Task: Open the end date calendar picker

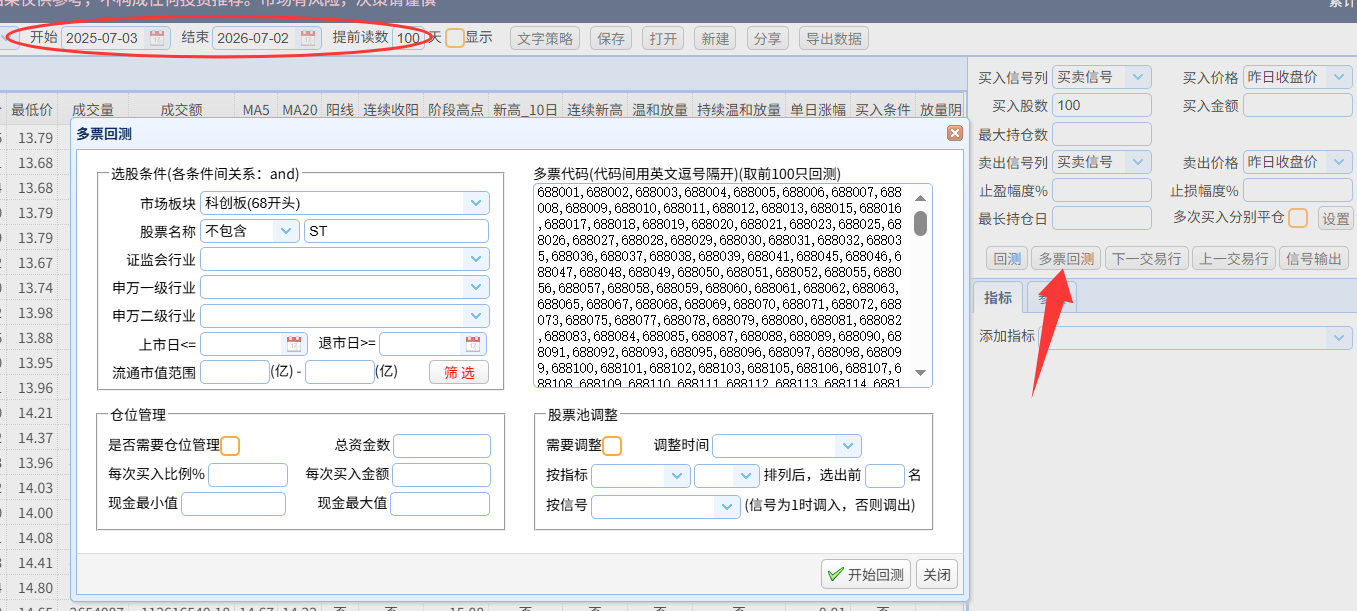Action: tap(309, 38)
